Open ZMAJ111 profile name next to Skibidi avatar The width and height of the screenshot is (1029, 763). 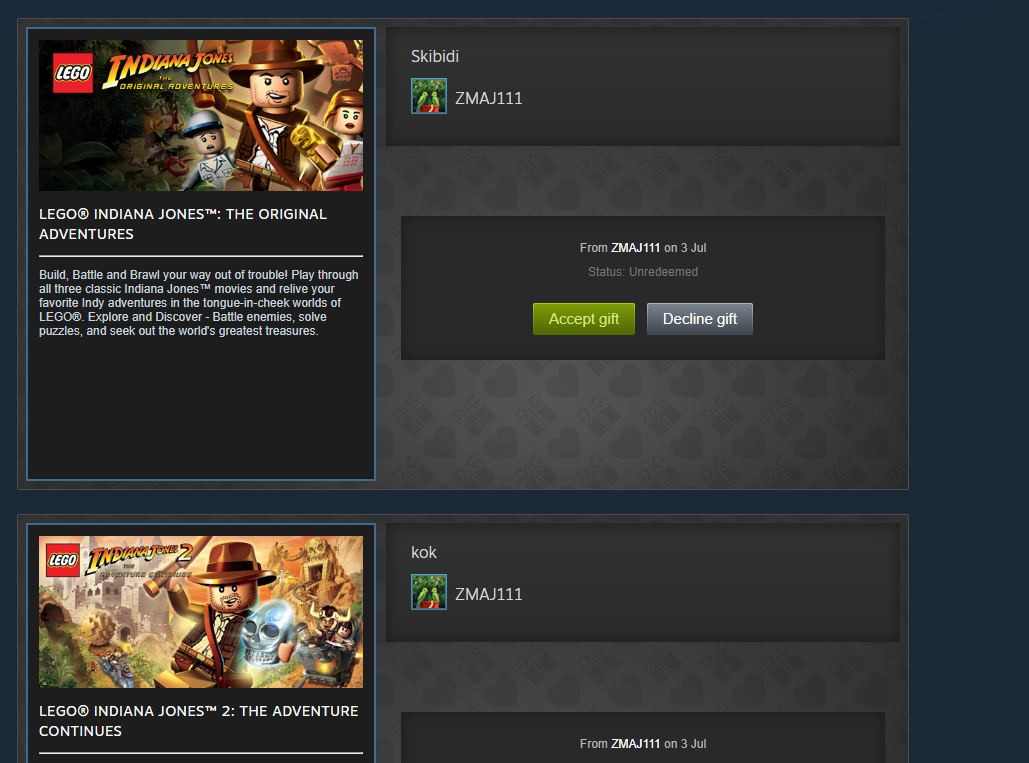489,98
